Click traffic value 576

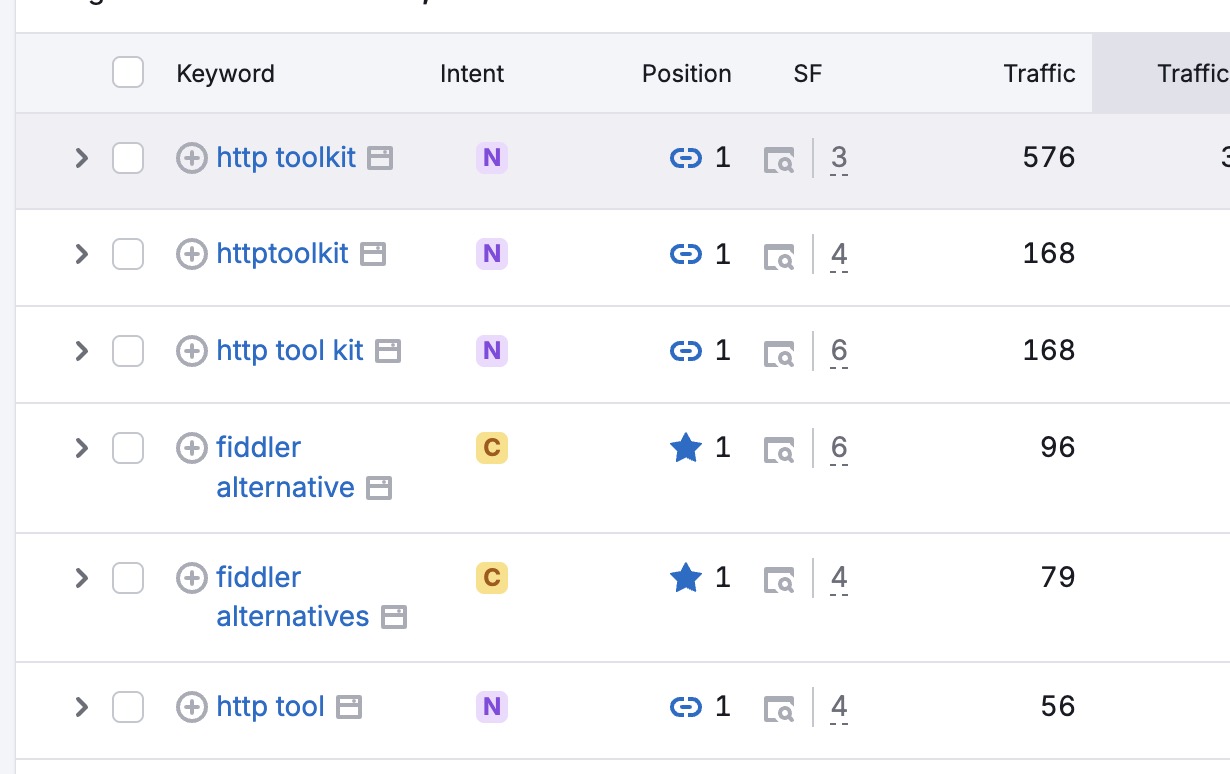tap(1049, 158)
